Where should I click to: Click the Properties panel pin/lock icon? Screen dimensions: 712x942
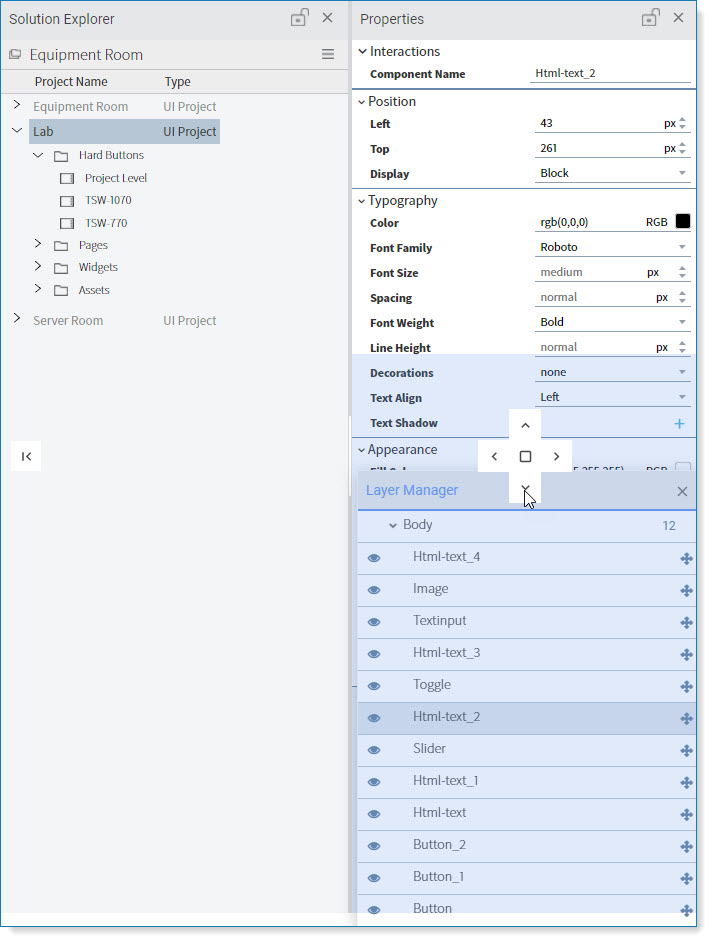[650, 17]
